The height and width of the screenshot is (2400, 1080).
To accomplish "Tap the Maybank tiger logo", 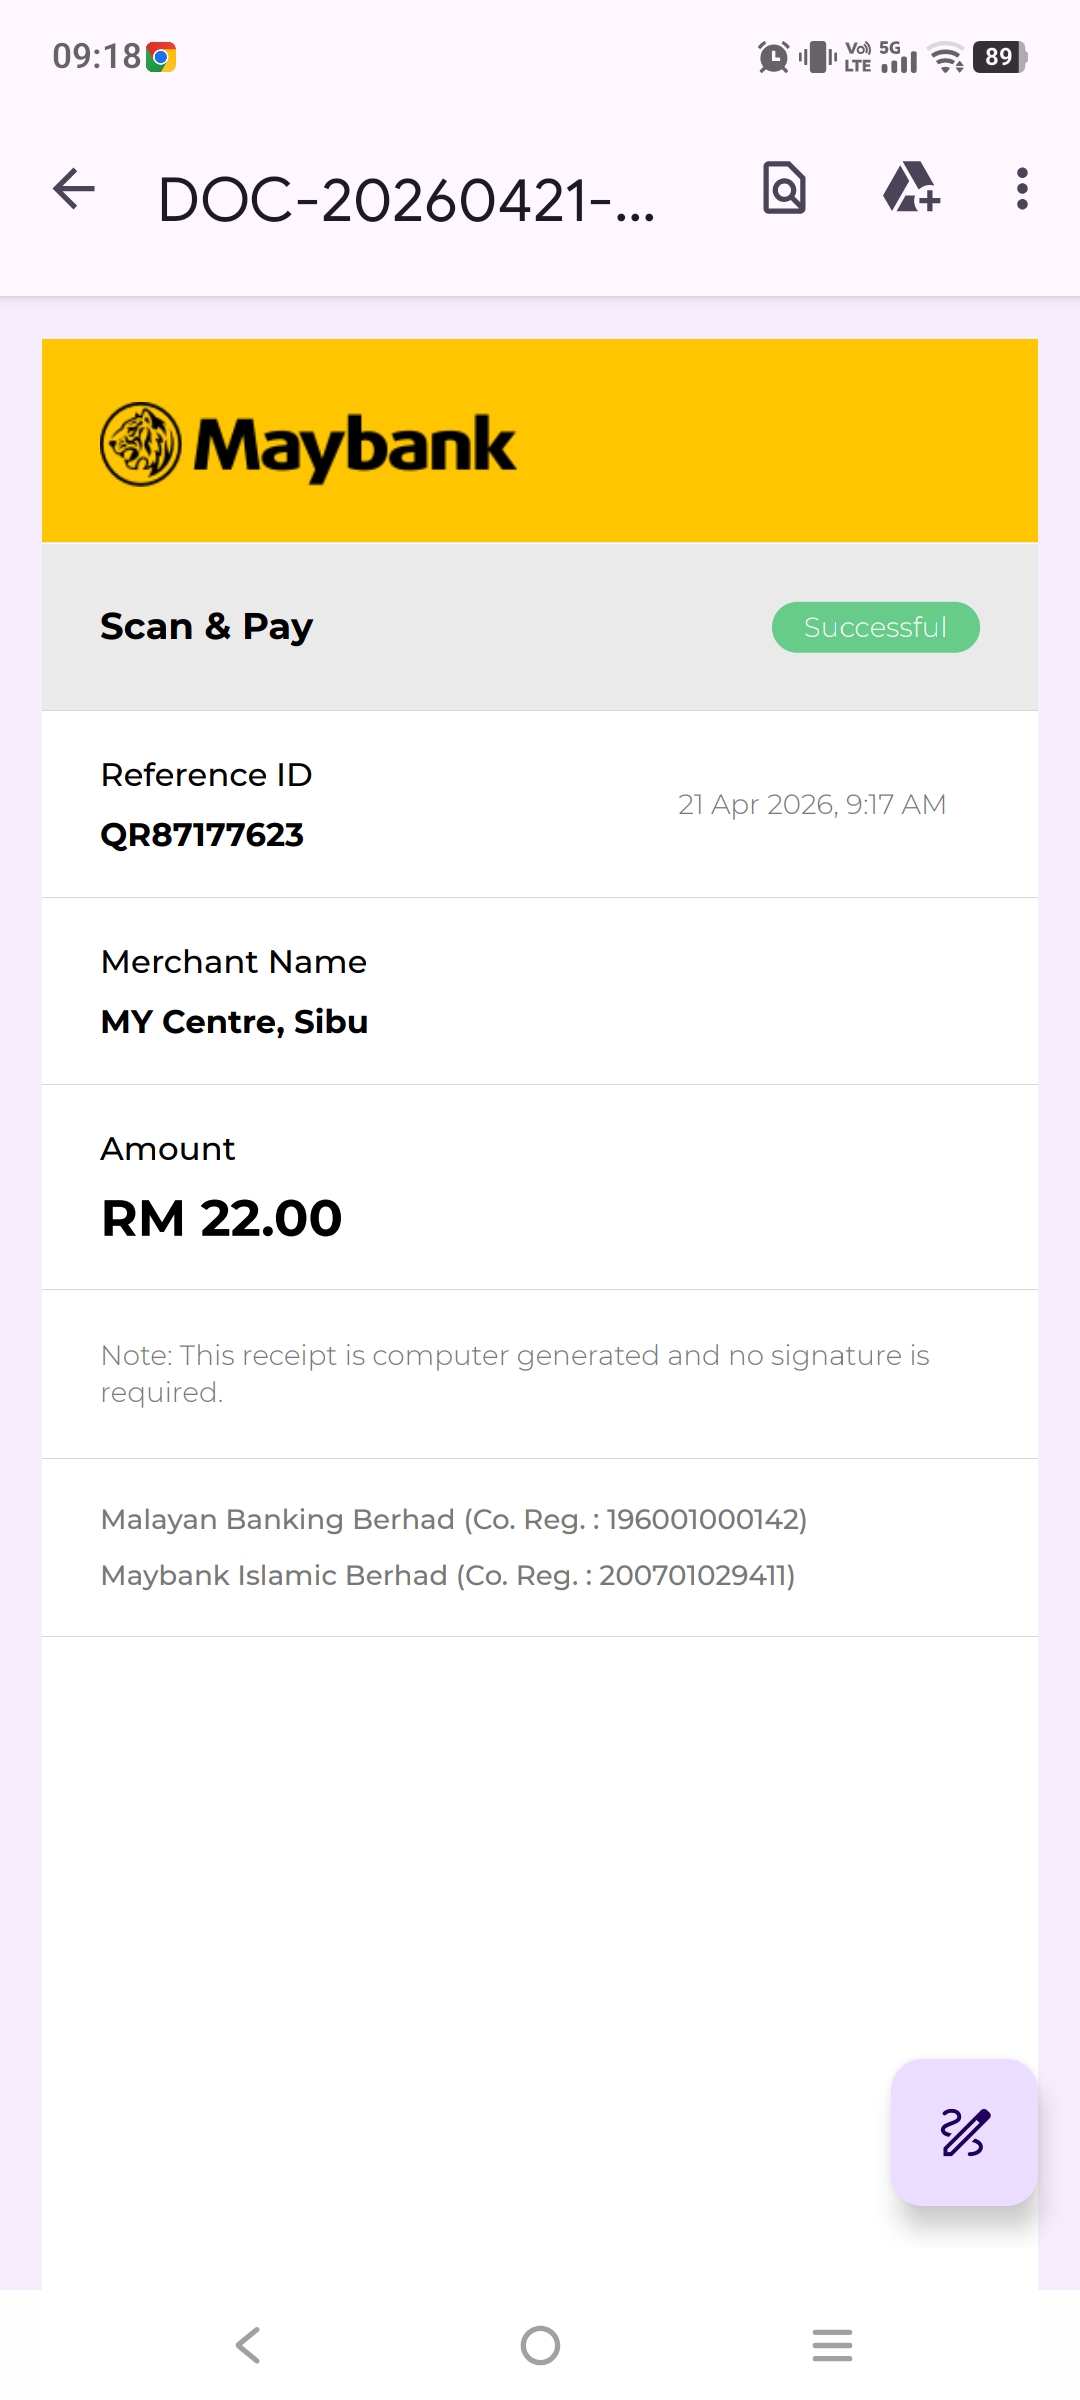I will tap(141, 445).
